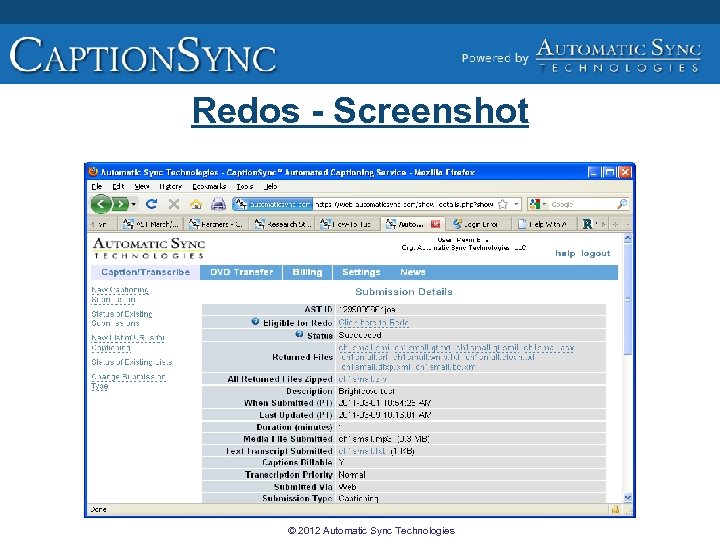Go to Home via house icon

[x=196, y=204]
